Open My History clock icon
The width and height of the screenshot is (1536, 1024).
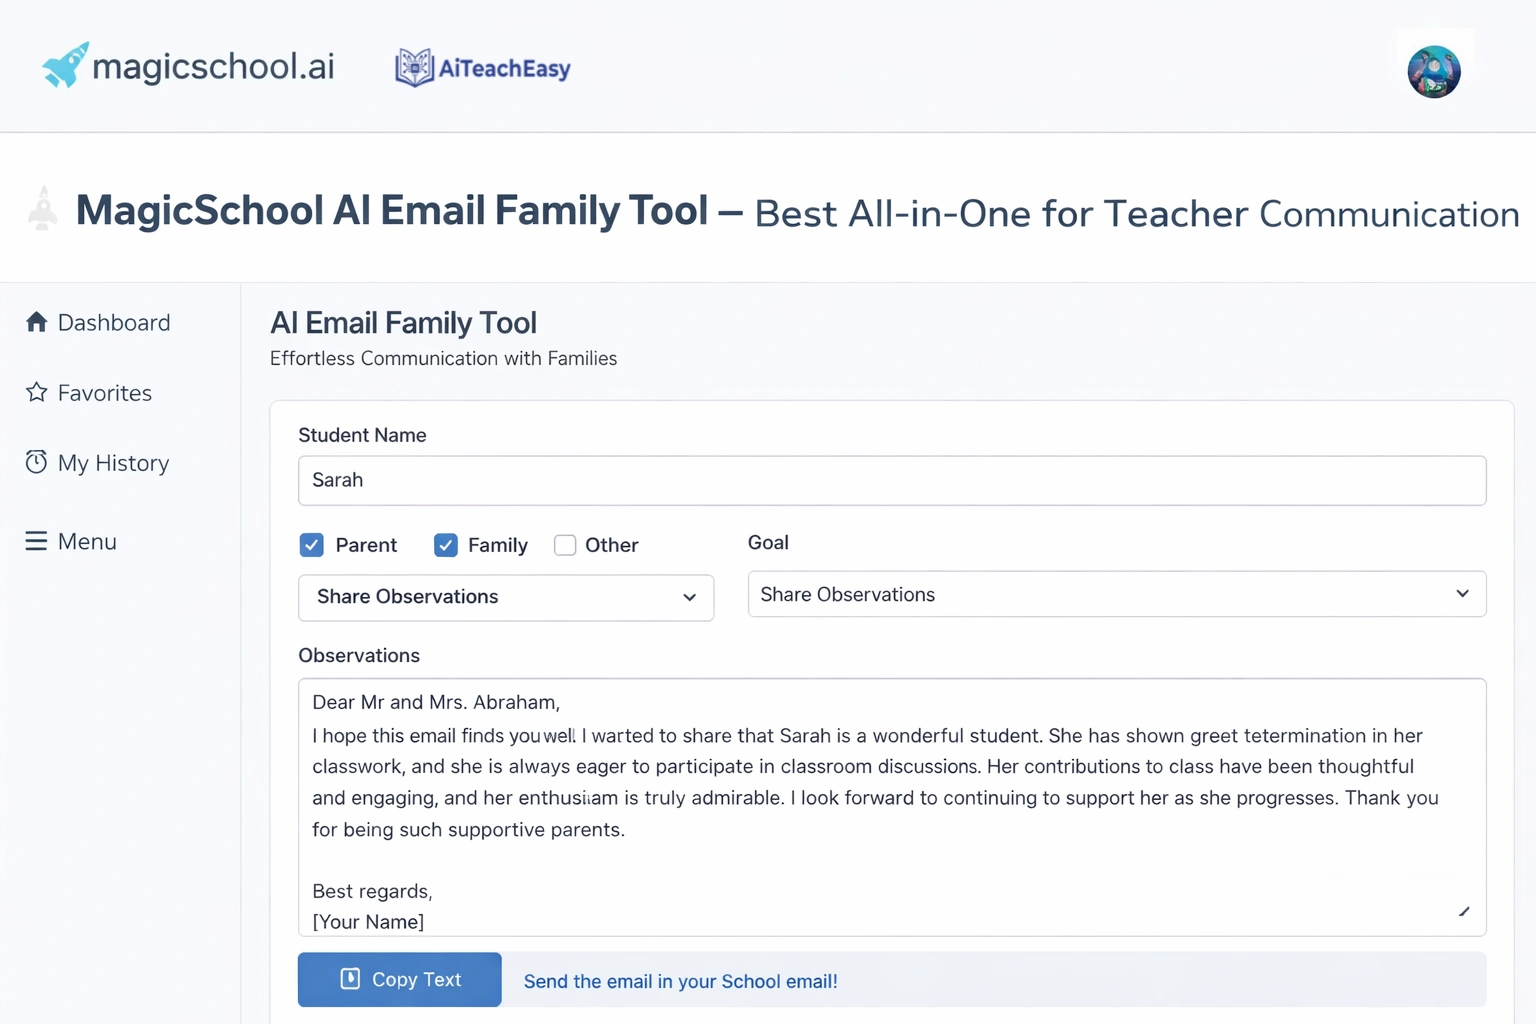(x=36, y=462)
